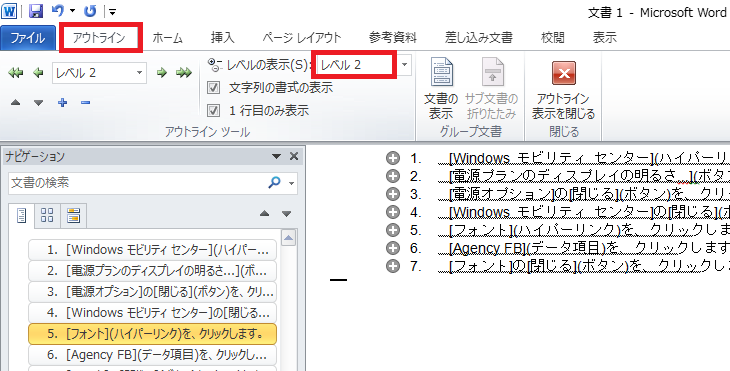
Task: Switch to the ホーム tab
Action: pyautogui.click(x=168, y=38)
